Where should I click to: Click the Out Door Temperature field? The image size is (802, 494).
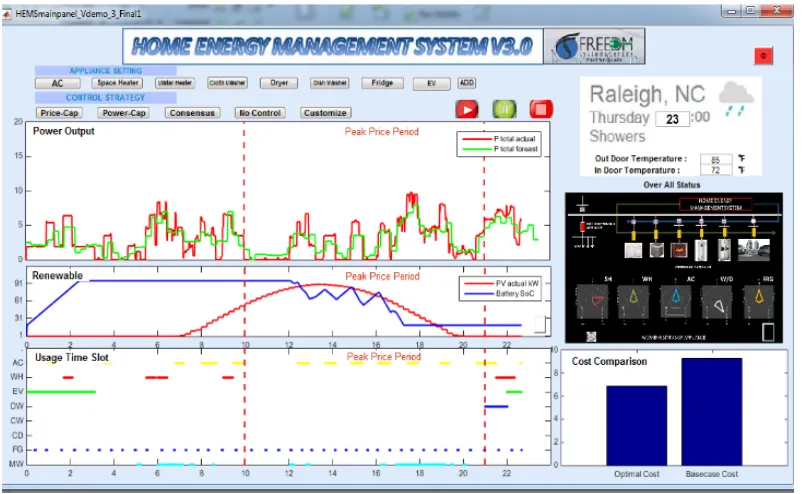click(x=716, y=160)
